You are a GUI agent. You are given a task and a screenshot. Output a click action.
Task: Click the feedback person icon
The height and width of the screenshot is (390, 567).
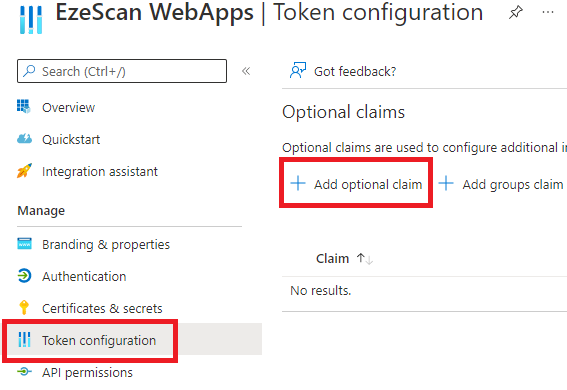tap(298, 70)
